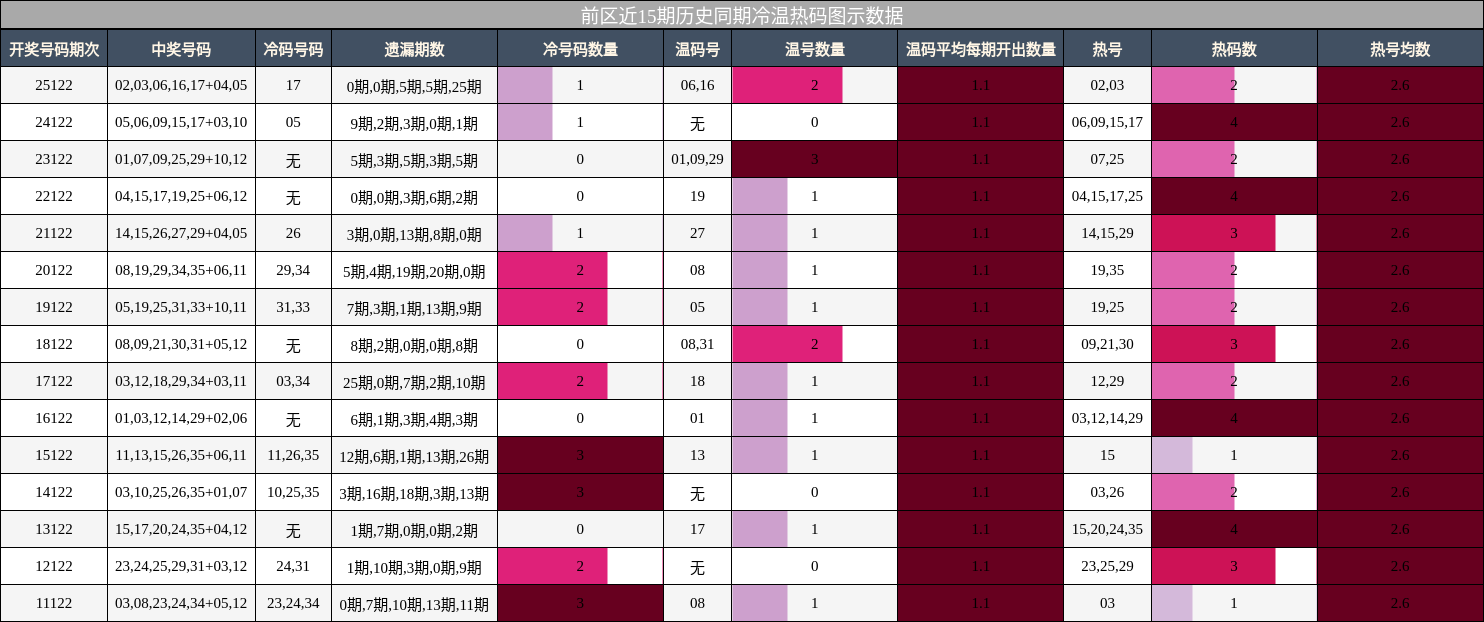The image size is (1484, 622).
Task: Click winning numbers 08,09,21,30,31+05,12
Action: click(181, 345)
